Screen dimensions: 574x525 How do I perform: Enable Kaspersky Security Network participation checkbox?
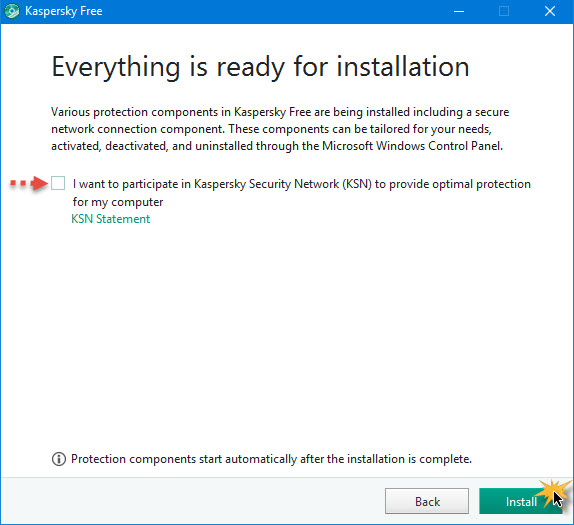(58, 183)
